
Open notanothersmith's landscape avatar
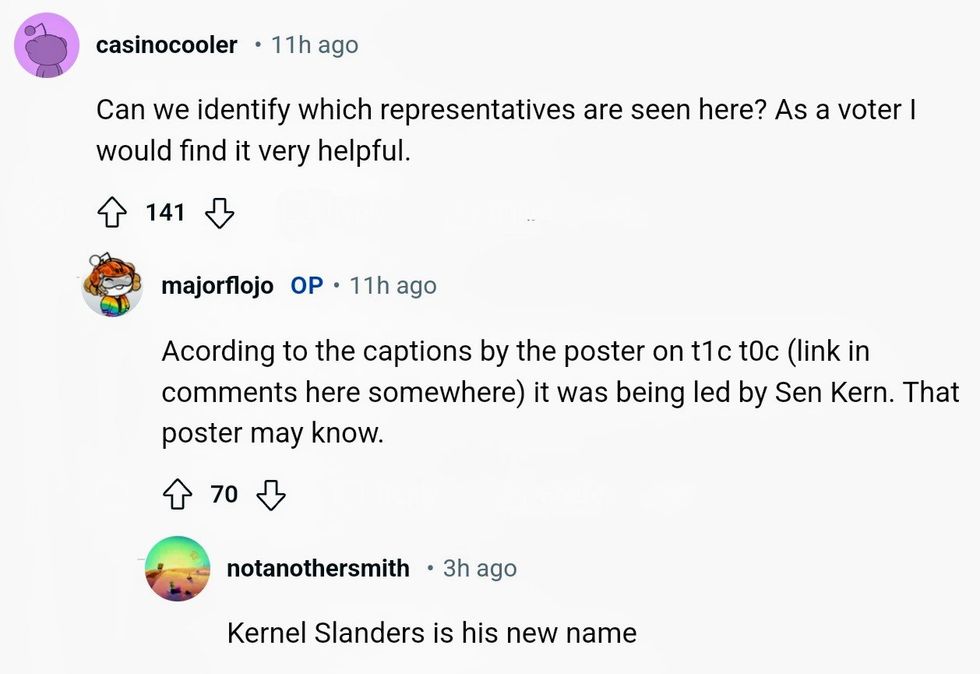178,568
